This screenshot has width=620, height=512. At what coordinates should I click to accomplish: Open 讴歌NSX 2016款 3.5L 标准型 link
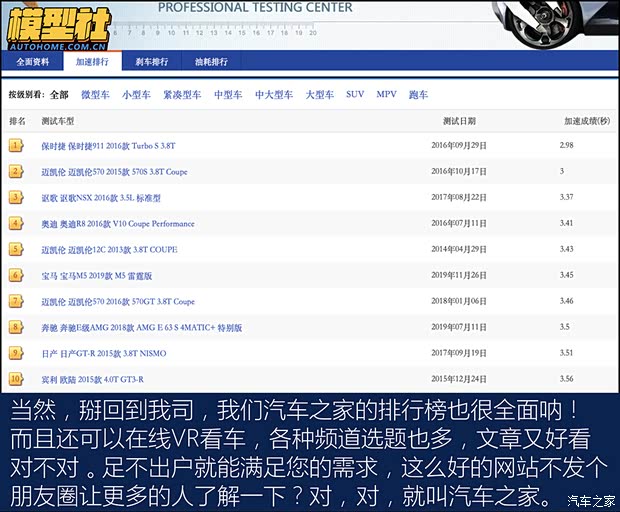101,198
